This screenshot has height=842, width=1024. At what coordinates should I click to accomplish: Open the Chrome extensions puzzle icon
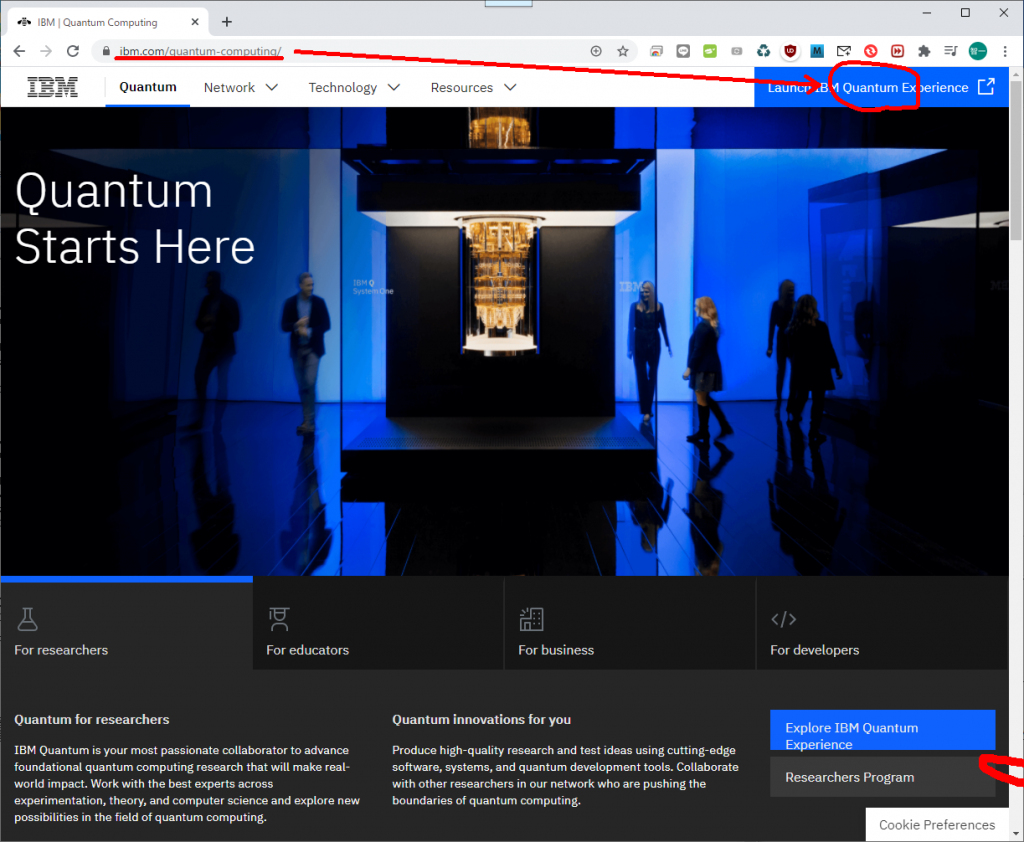[924, 51]
